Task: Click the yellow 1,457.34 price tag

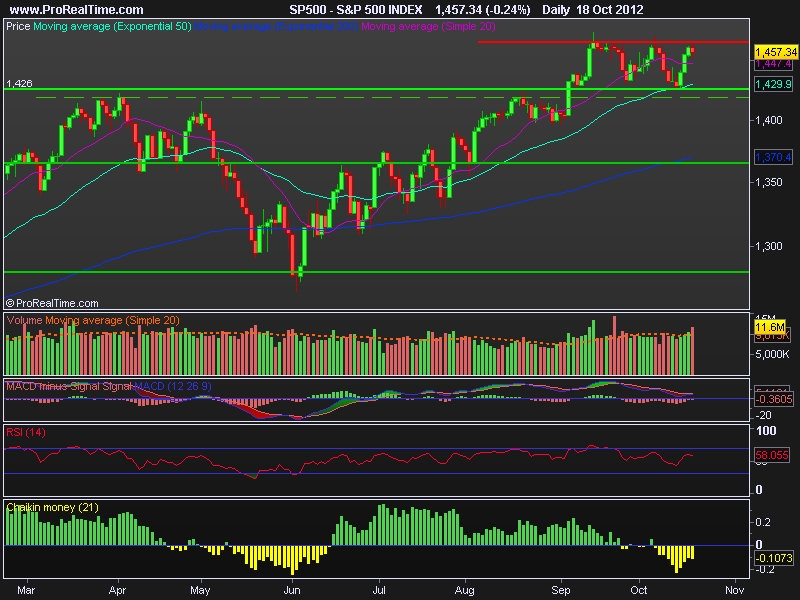Action: [x=776, y=52]
